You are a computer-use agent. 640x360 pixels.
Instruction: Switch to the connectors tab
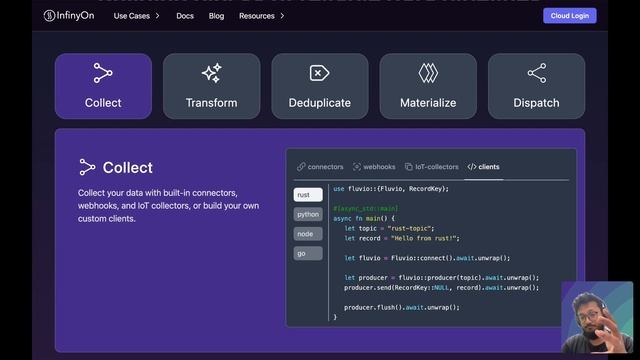tap(320, 167)
